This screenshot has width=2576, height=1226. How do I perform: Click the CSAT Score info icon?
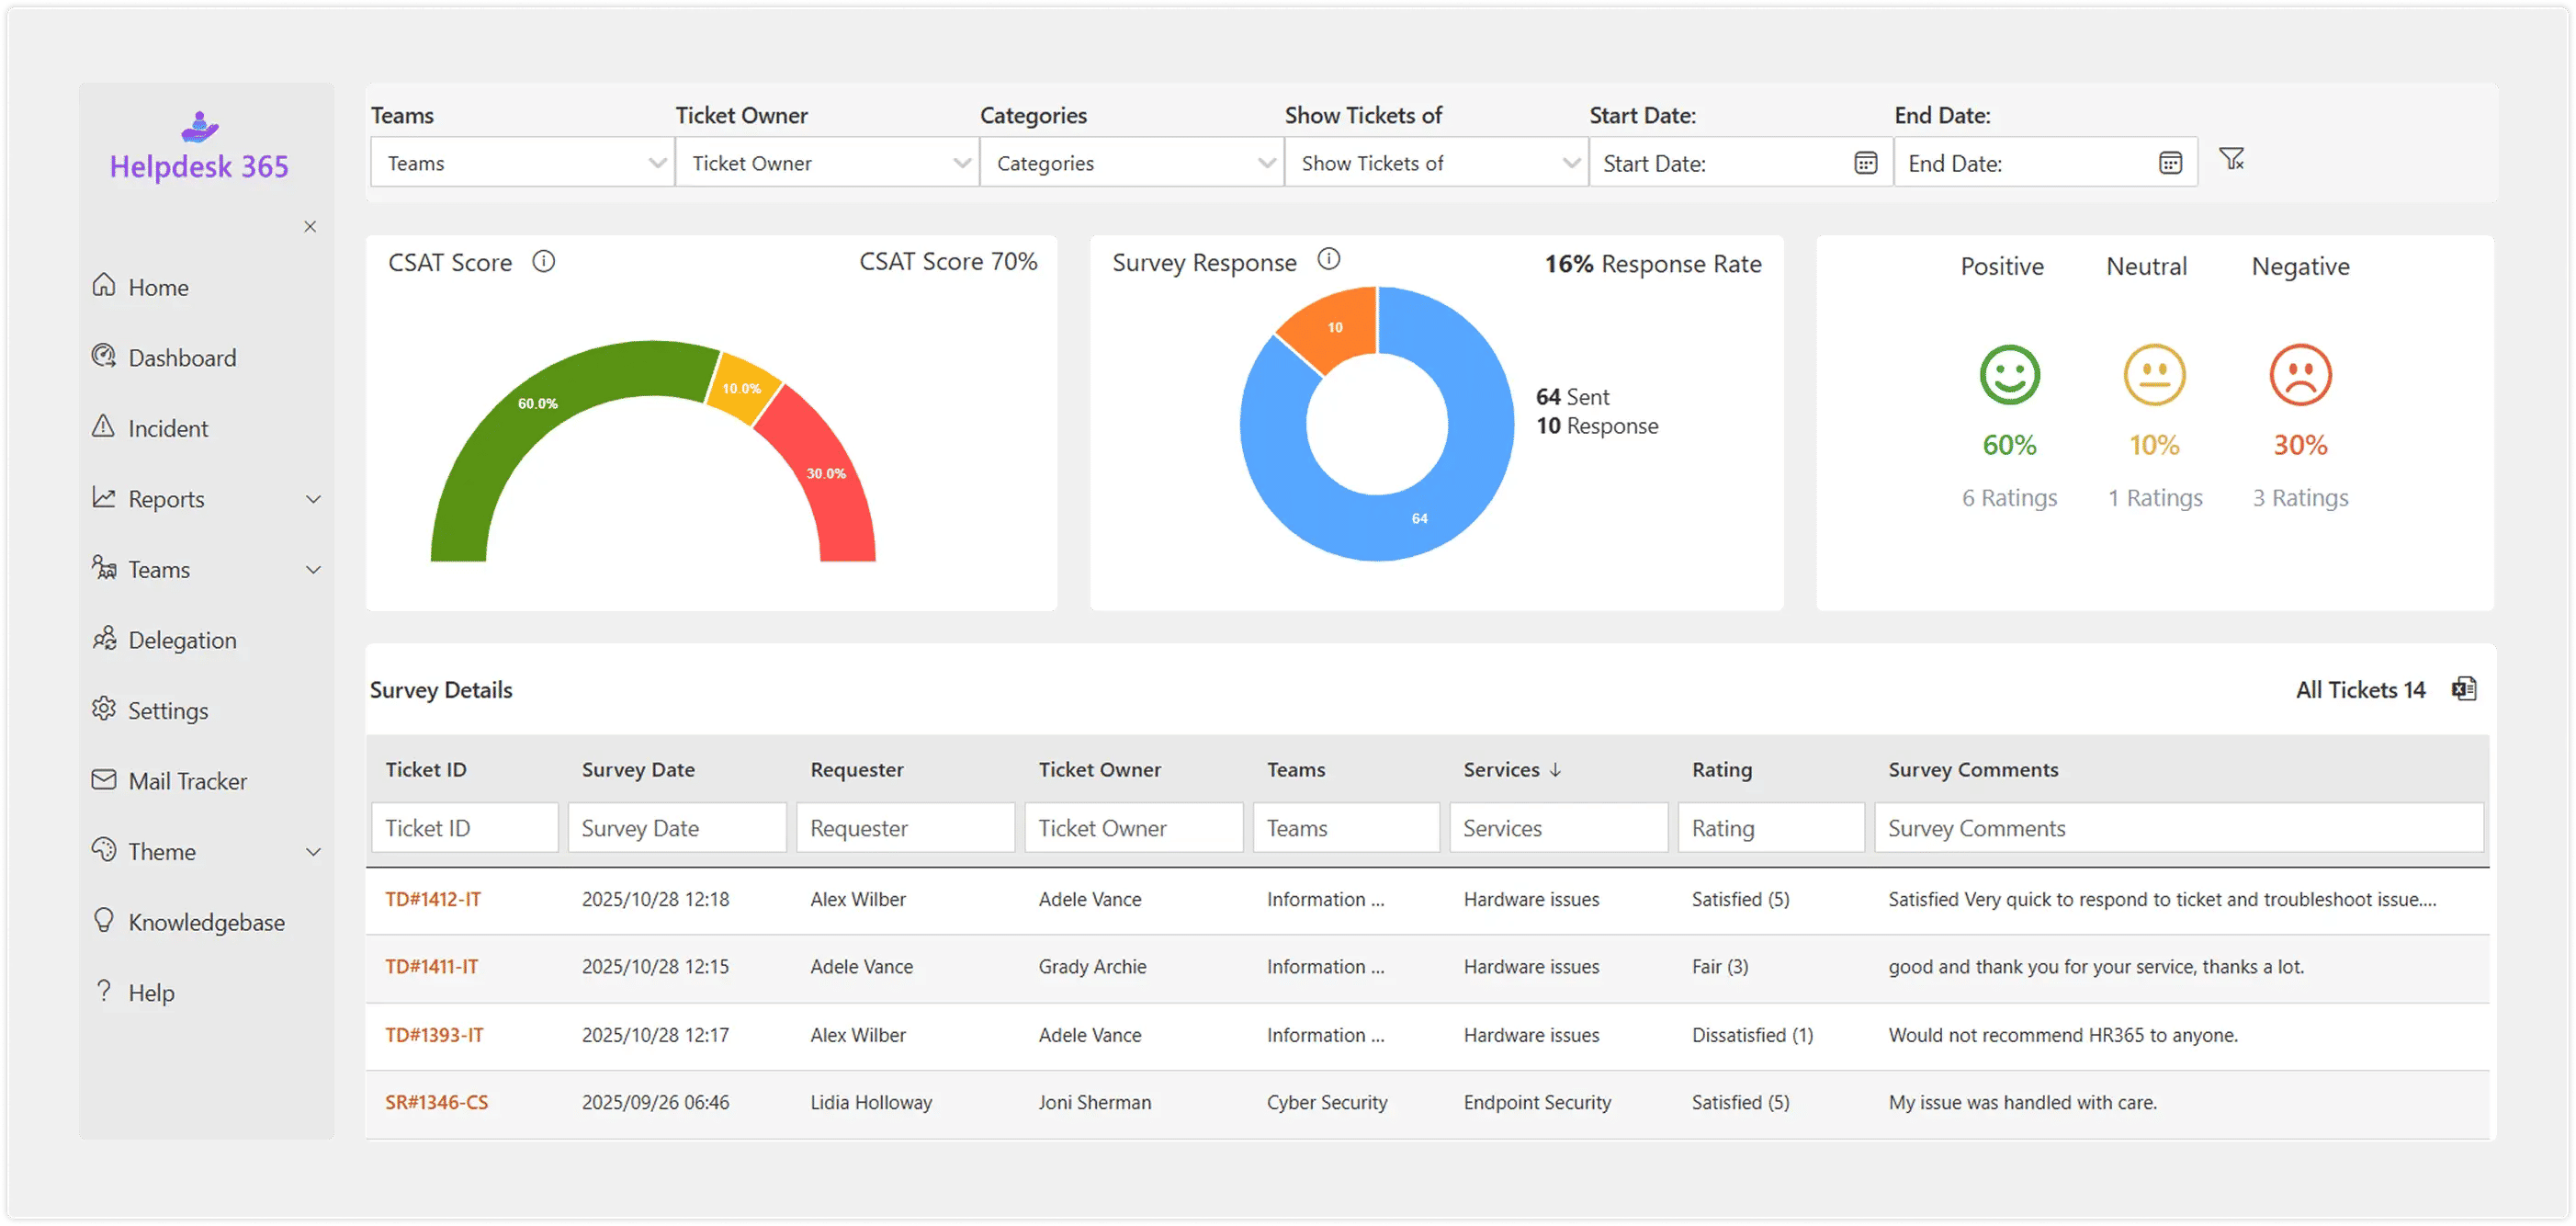pos(544,261)
